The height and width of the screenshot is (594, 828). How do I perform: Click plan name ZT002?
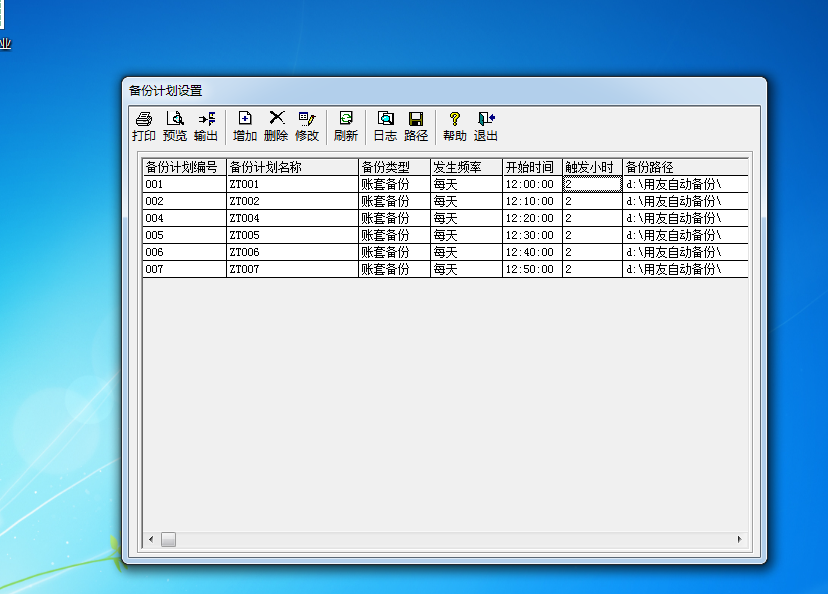point(293,201)
